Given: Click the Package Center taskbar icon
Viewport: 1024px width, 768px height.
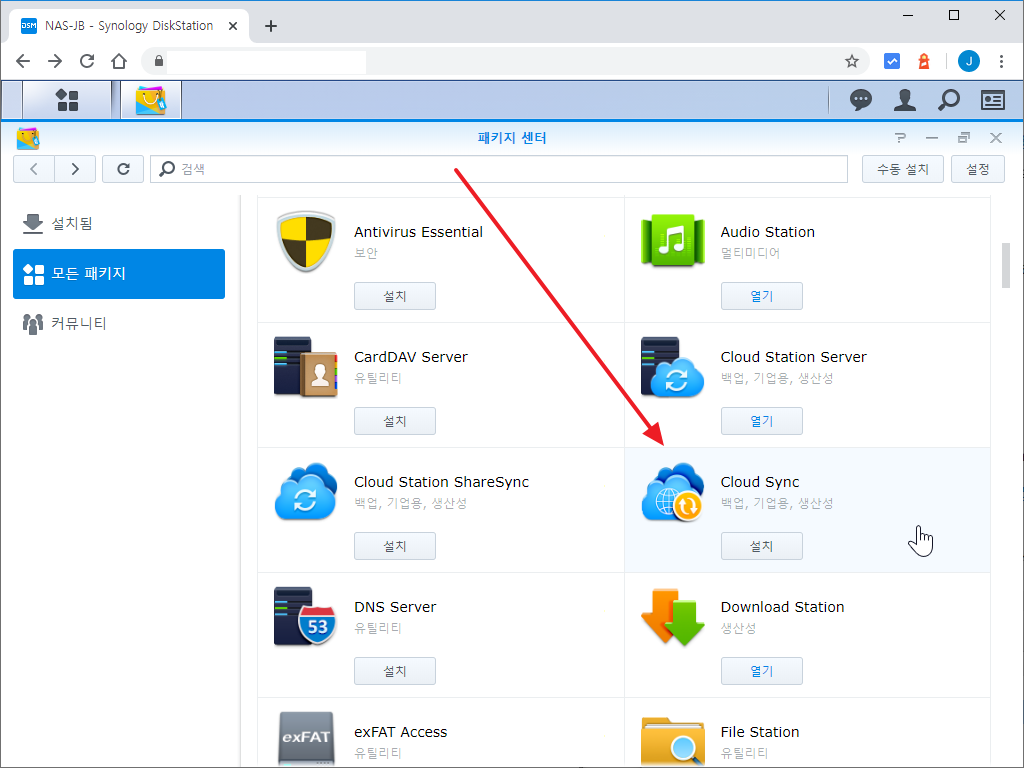Looking at the screenshot, I should coord(150,100).
